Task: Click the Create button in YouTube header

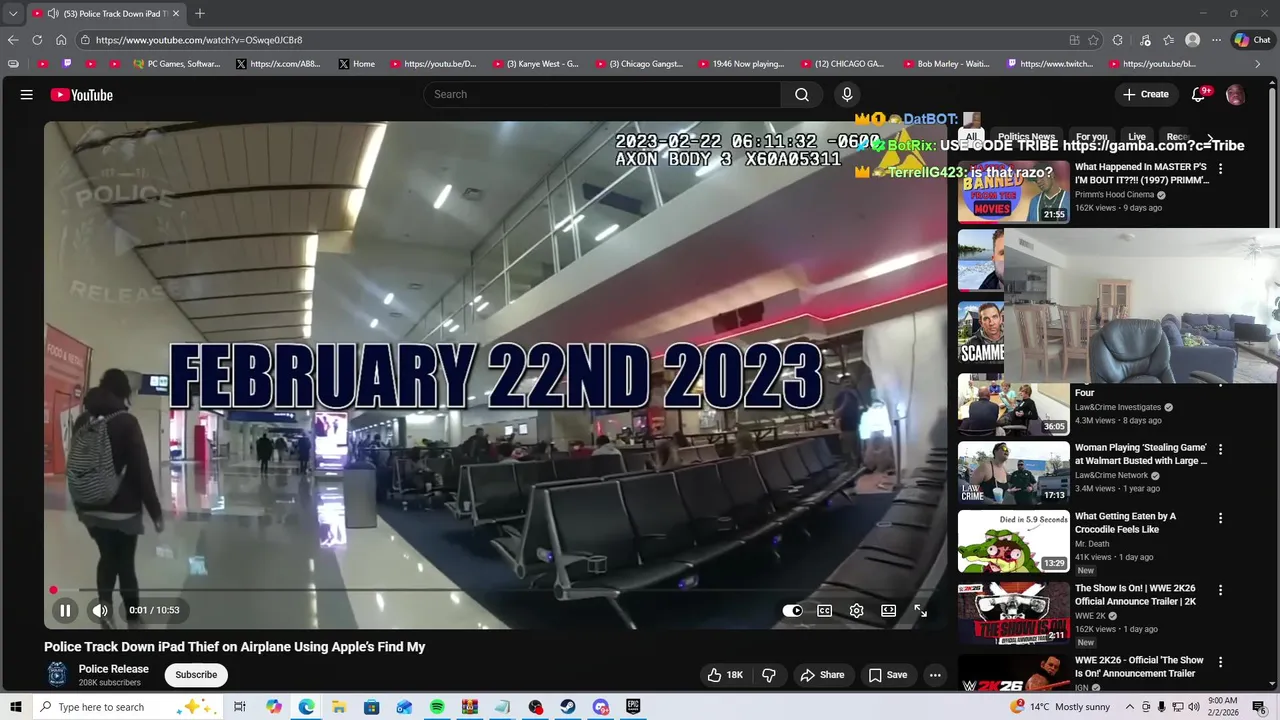Action: [x=1145, y=94]
